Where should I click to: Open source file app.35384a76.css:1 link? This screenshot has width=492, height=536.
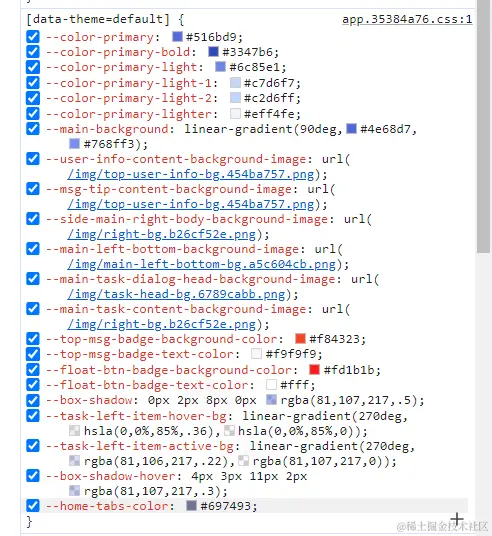[x=407, y=19]
